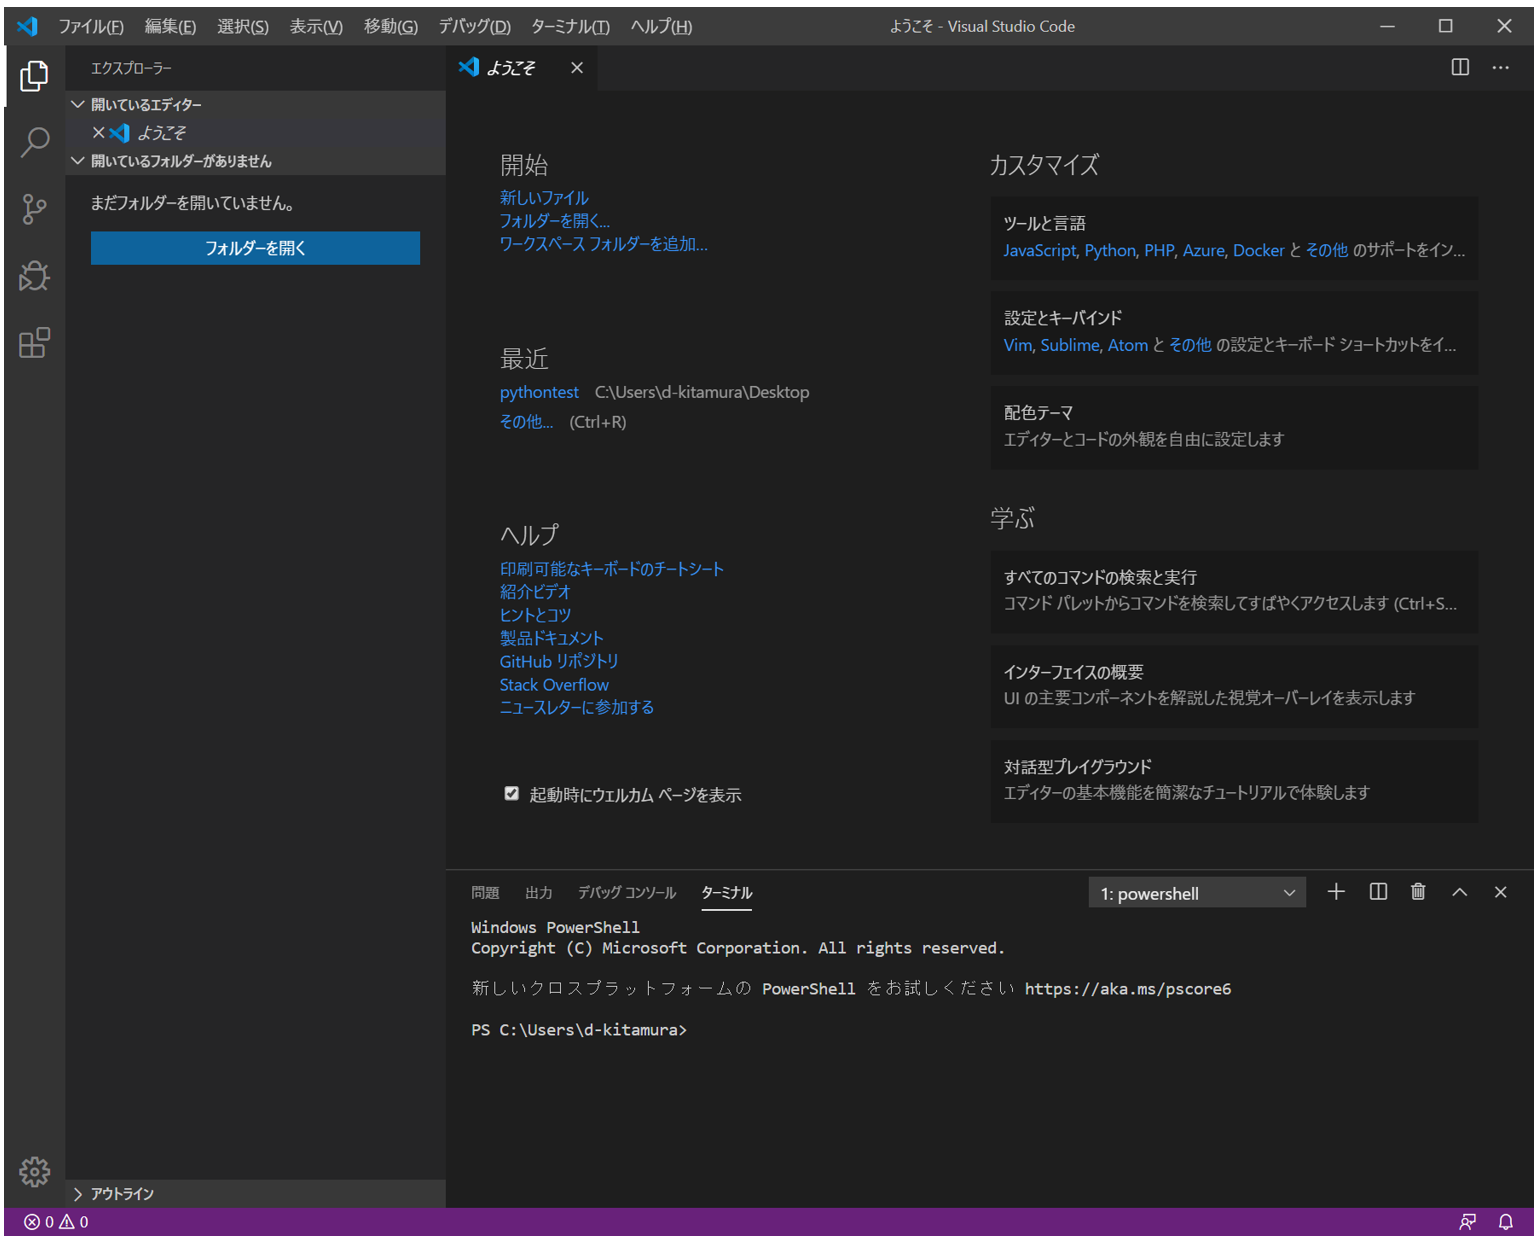
Task: Click the フォルダーを開く... link
Action: point(555,221)
